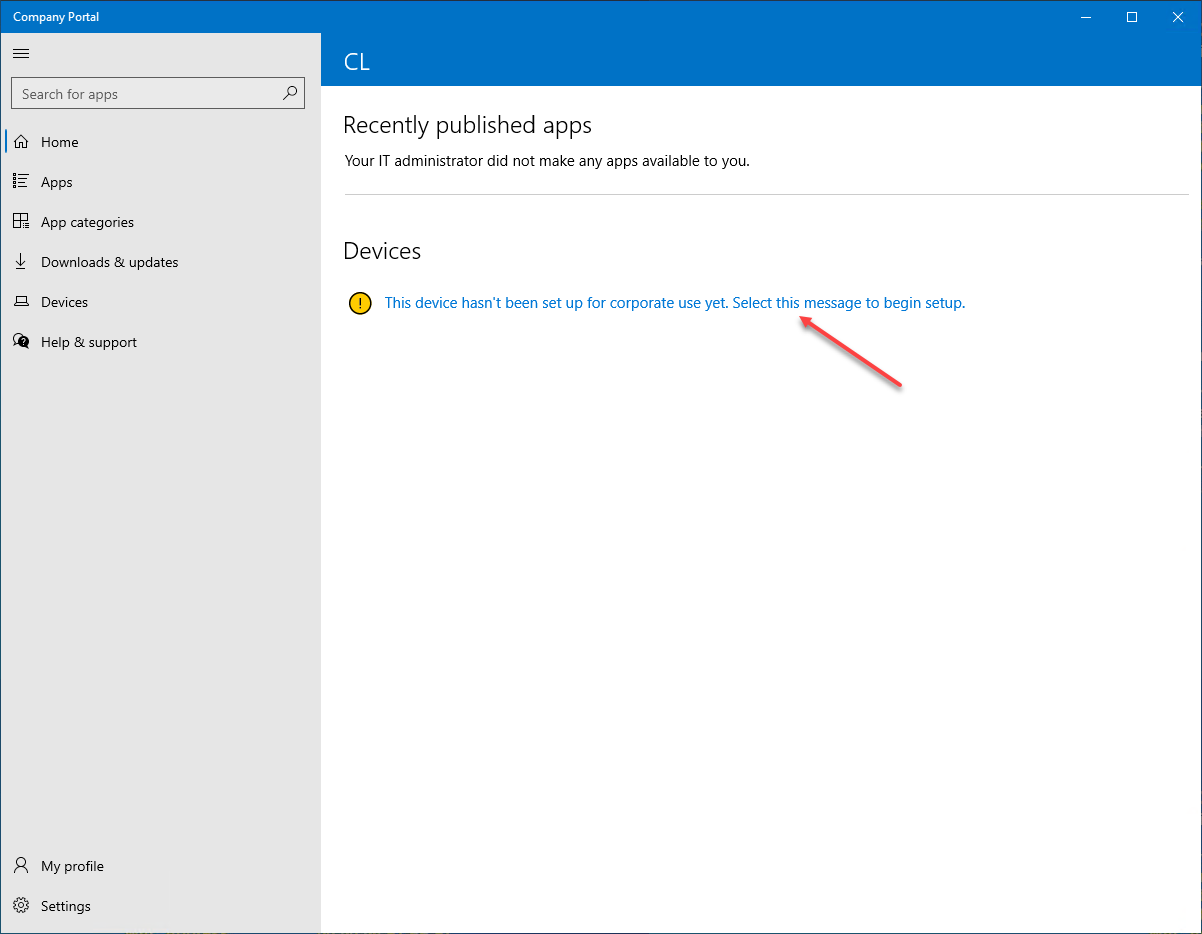
Task: Click the App categories grid icon
Action: coord(21,221)
